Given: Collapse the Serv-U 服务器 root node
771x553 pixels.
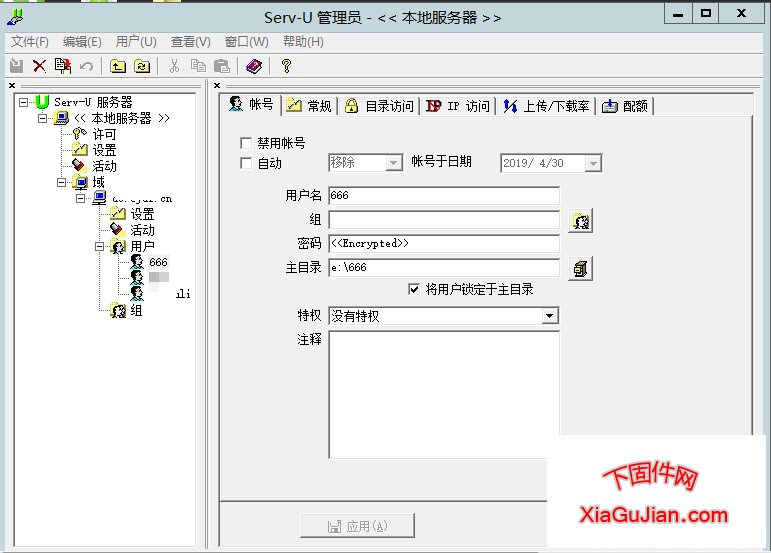Looking at the screenshot, I should 23,102.
